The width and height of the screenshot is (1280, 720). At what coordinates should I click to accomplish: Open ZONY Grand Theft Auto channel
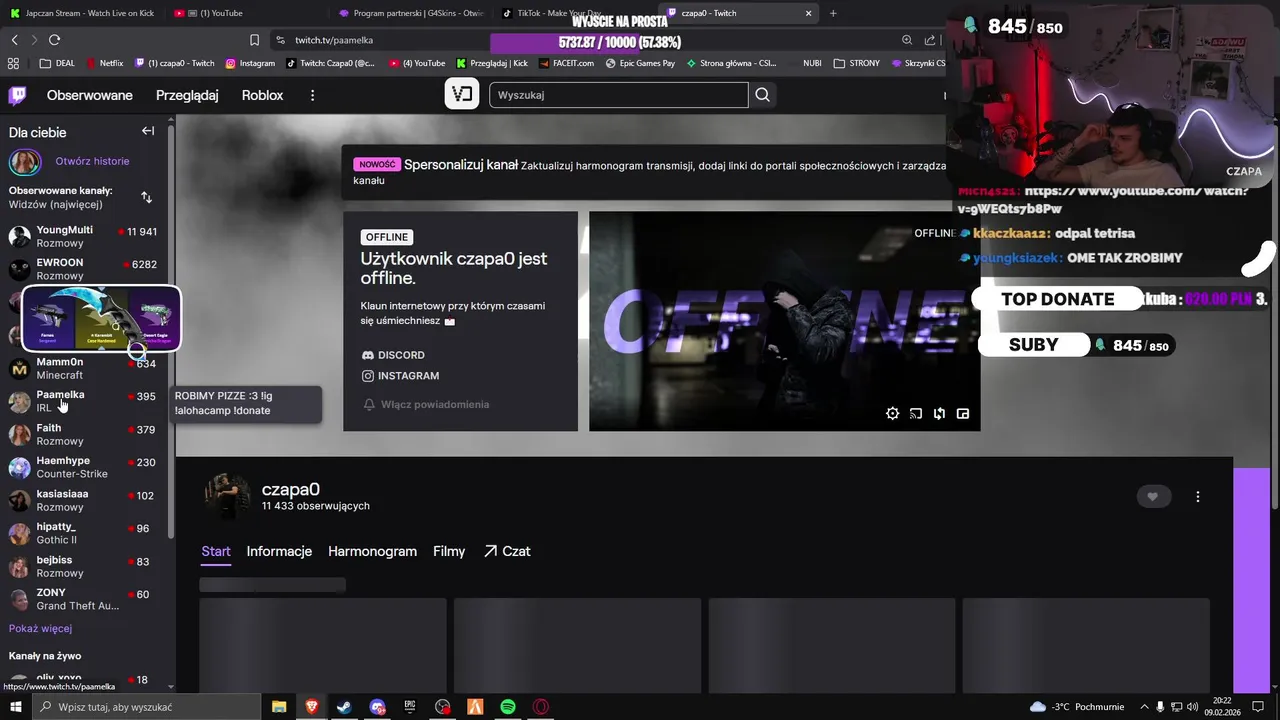(x=85, y=599)
